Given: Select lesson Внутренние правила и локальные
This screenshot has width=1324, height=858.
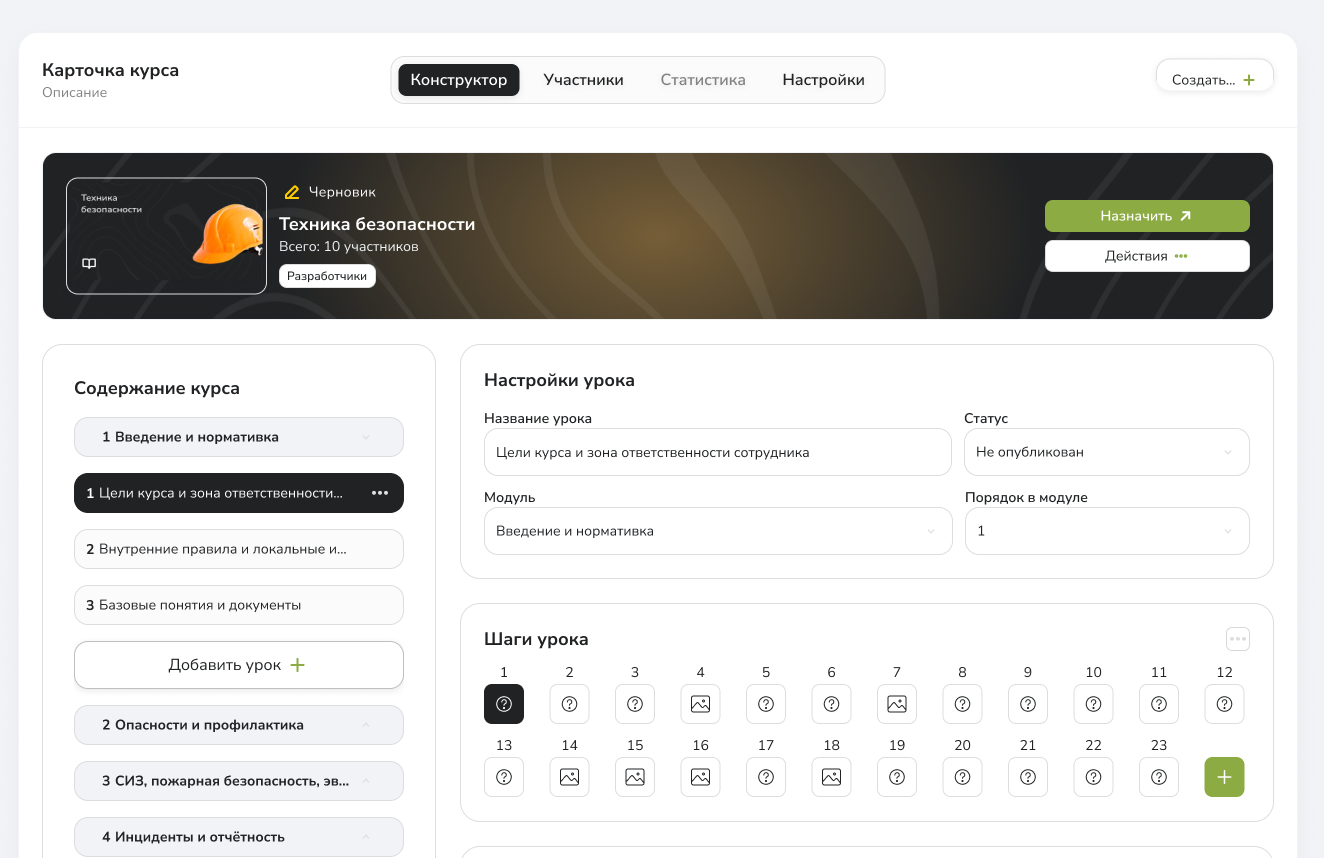Looking at the screenshot, I should pos(239,549).
